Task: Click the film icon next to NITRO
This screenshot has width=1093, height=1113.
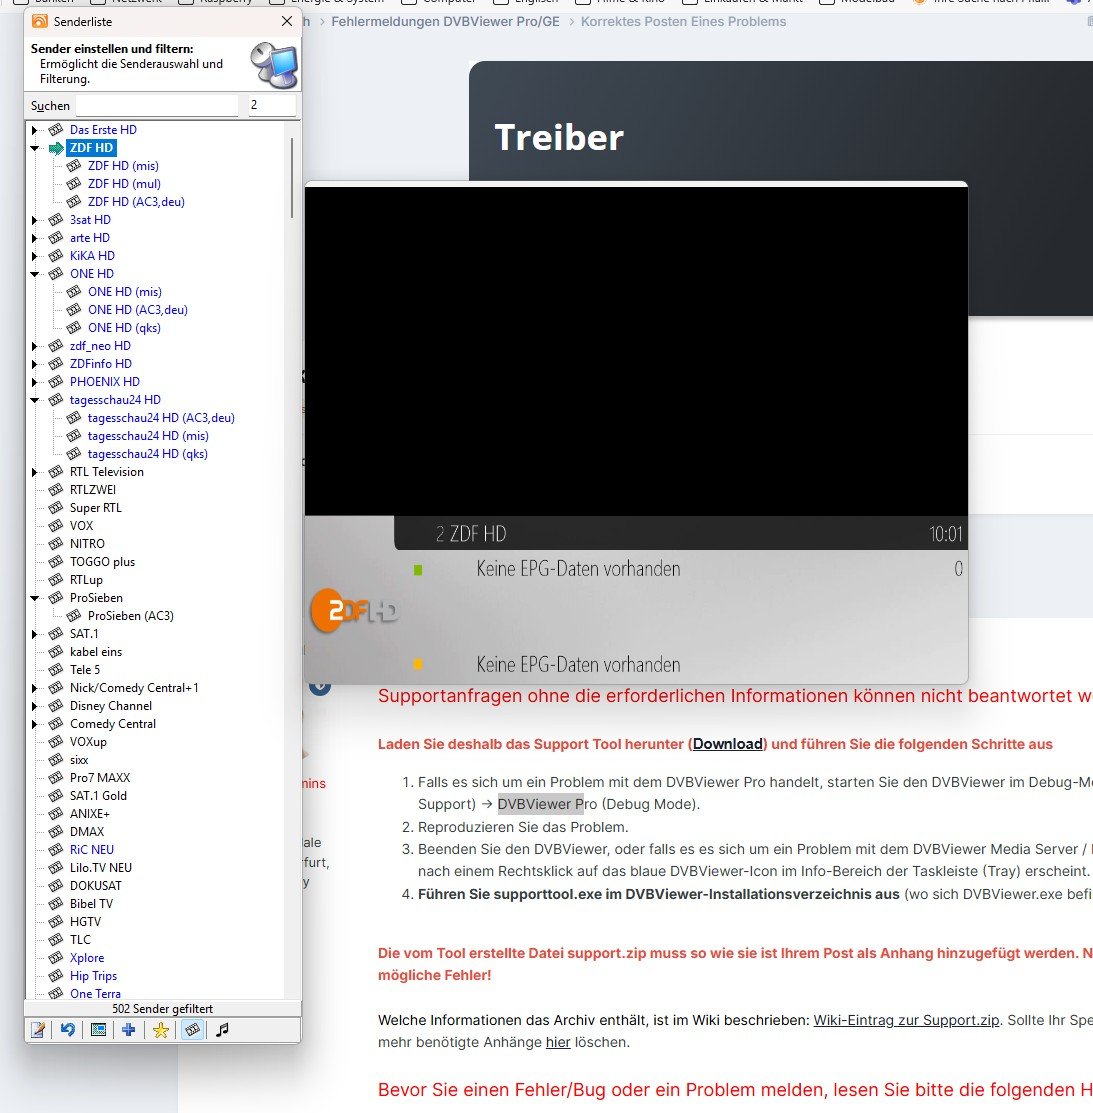Action: (56, 544)
